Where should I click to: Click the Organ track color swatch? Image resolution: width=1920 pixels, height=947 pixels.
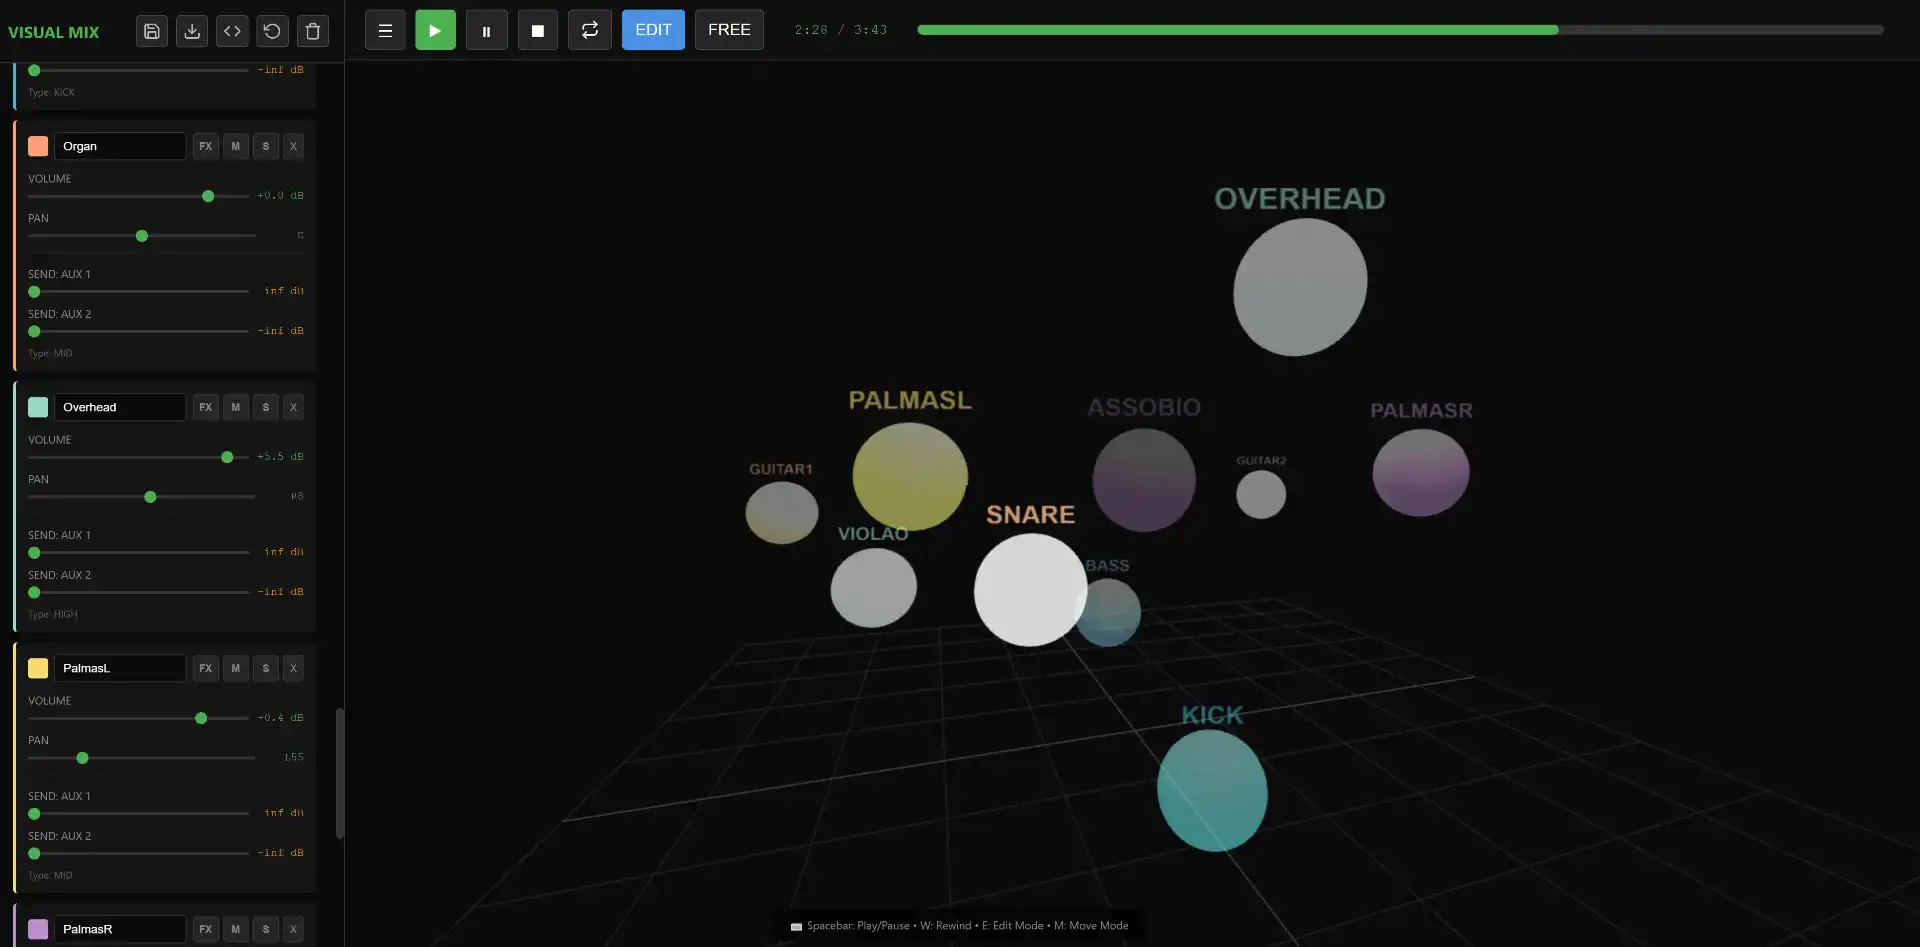coord(38,146)
